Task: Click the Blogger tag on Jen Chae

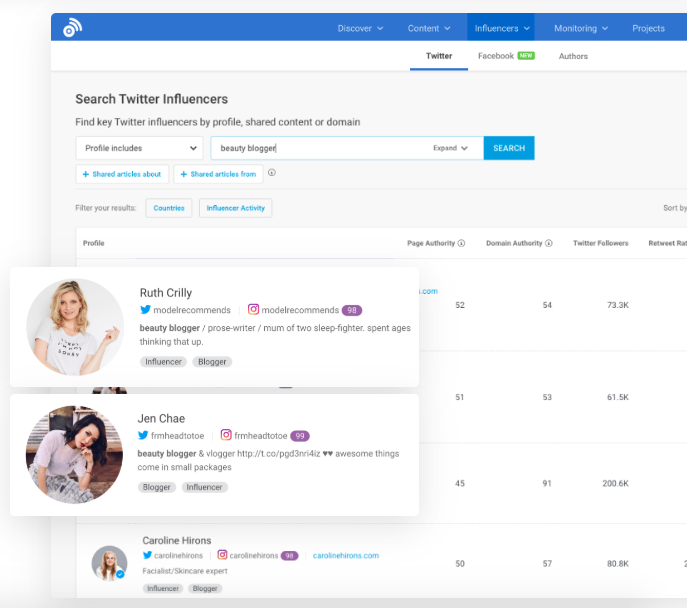Action: click(156, 487)
